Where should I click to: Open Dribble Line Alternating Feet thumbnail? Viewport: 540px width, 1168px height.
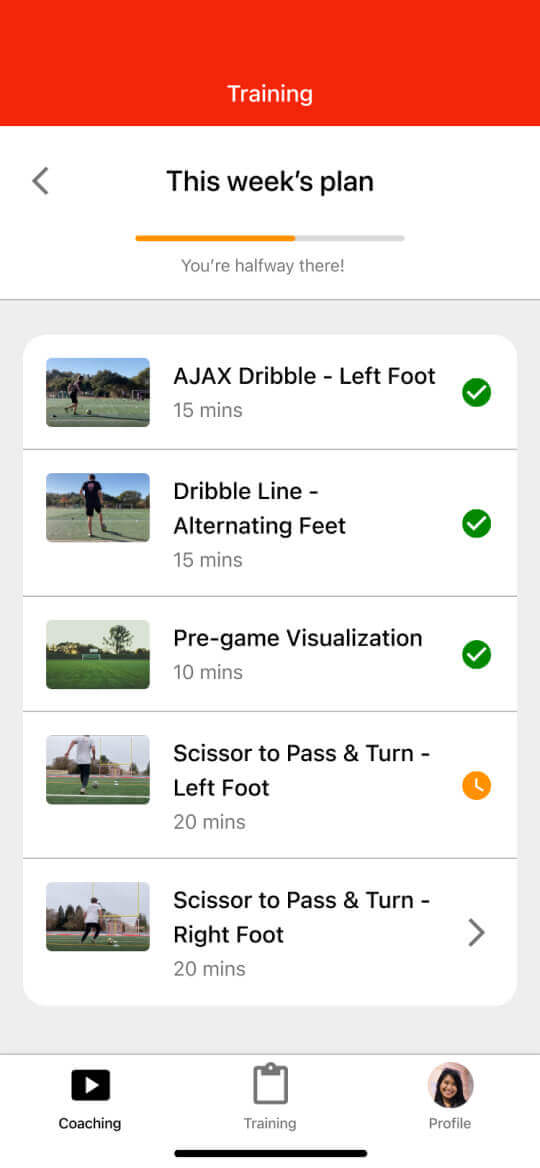coord(98,507)
